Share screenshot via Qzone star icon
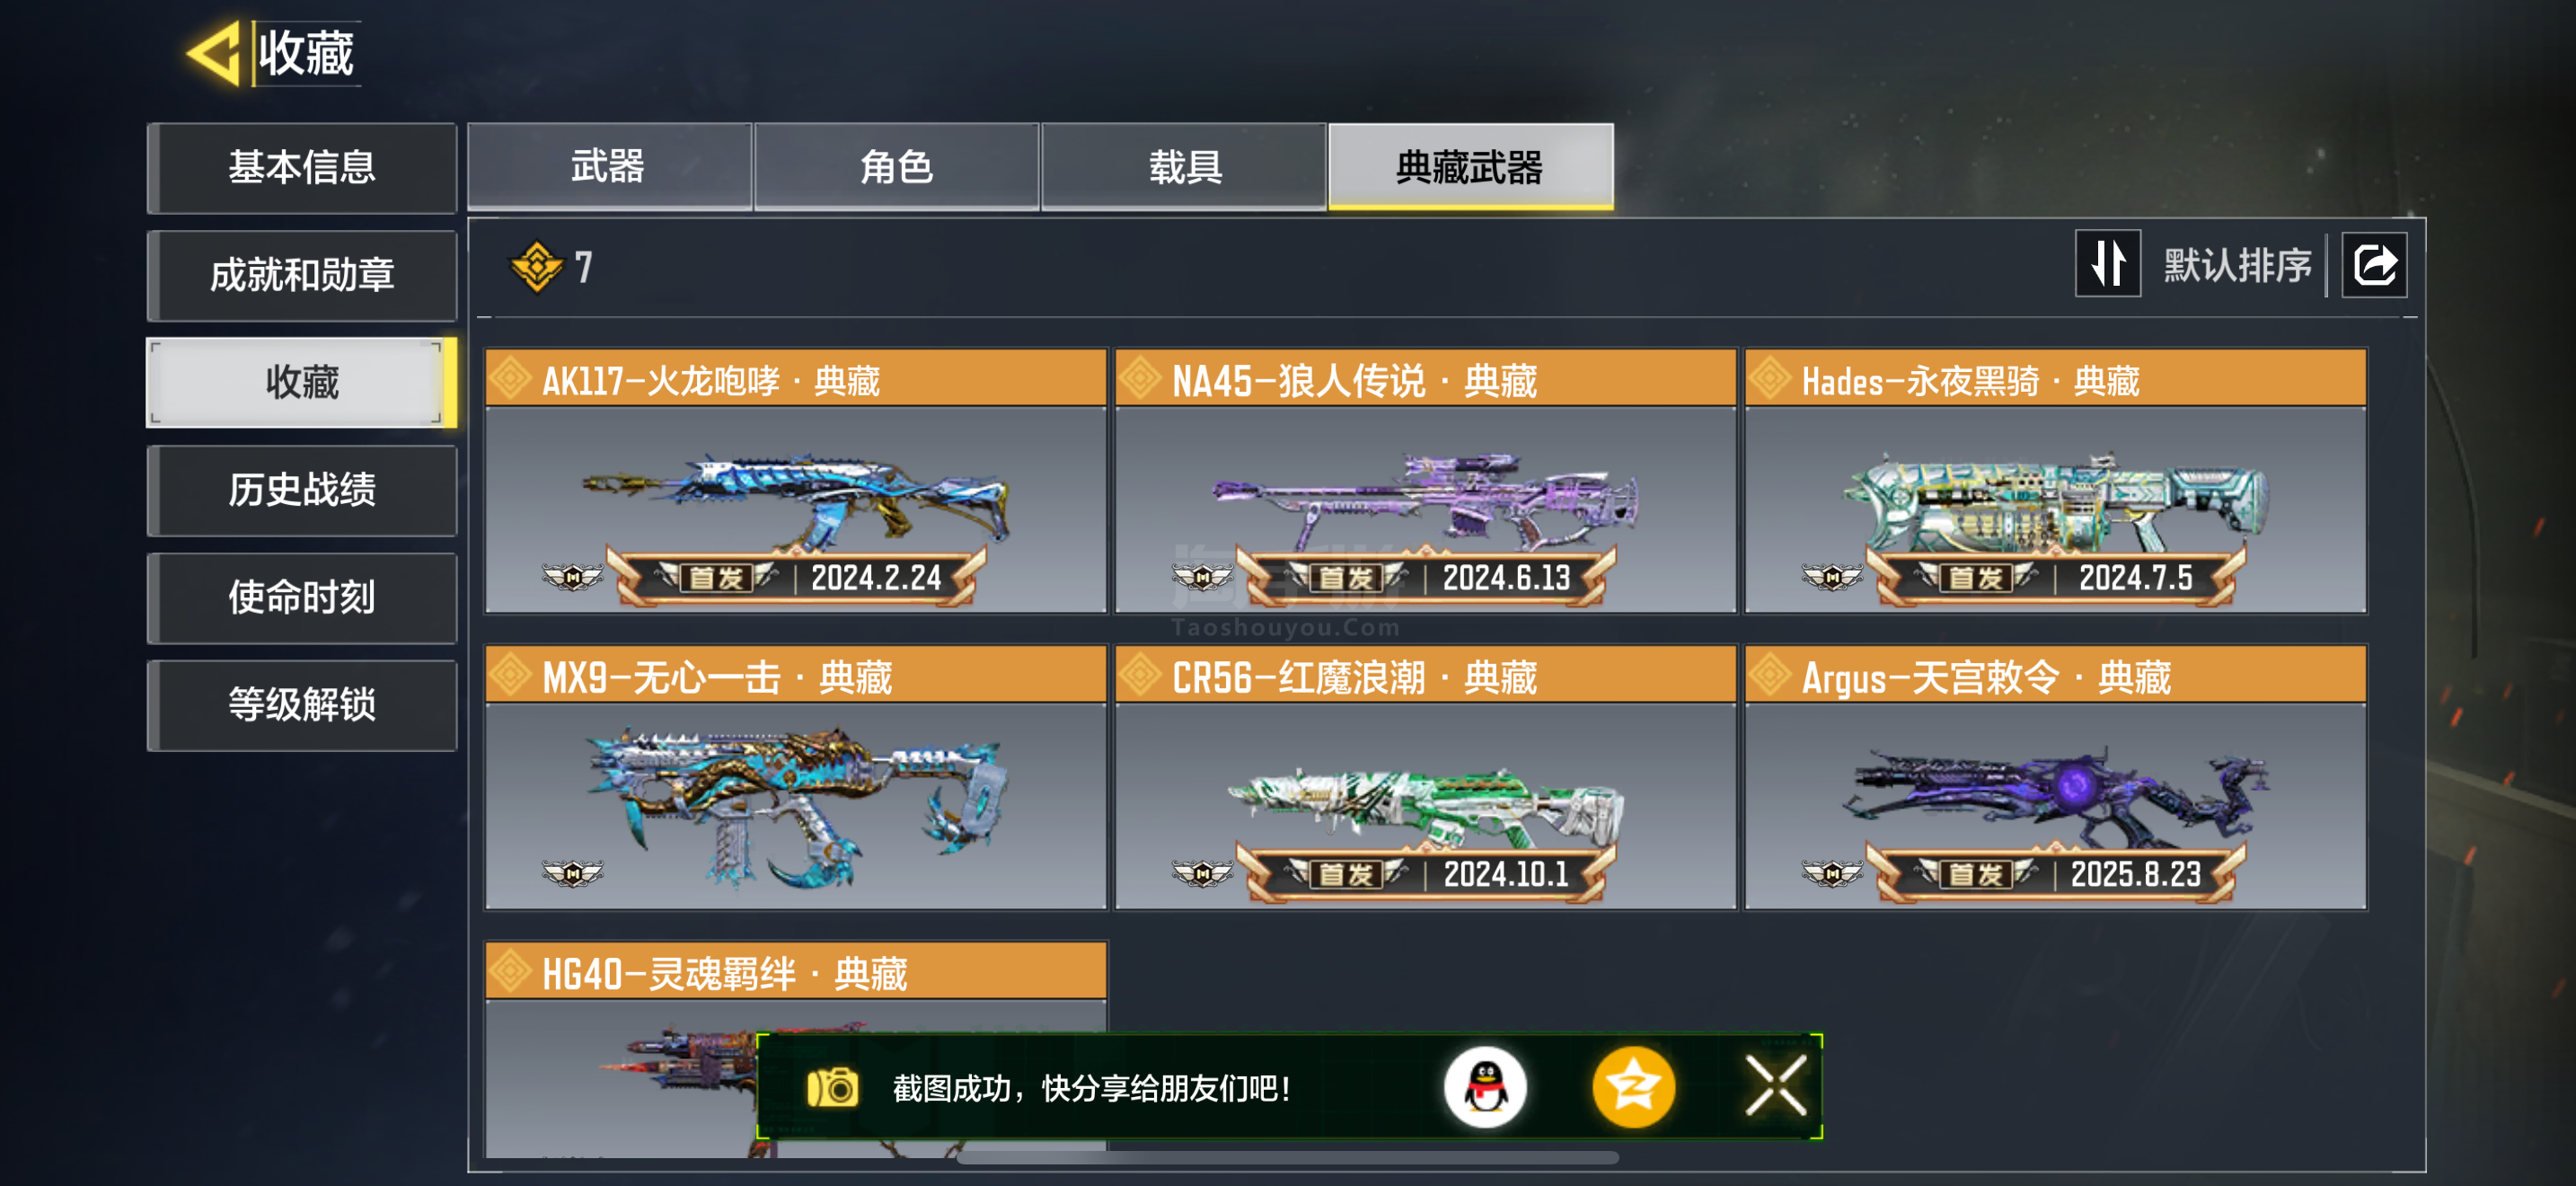The image size is (2576, 1186). click(1634, 1087)
